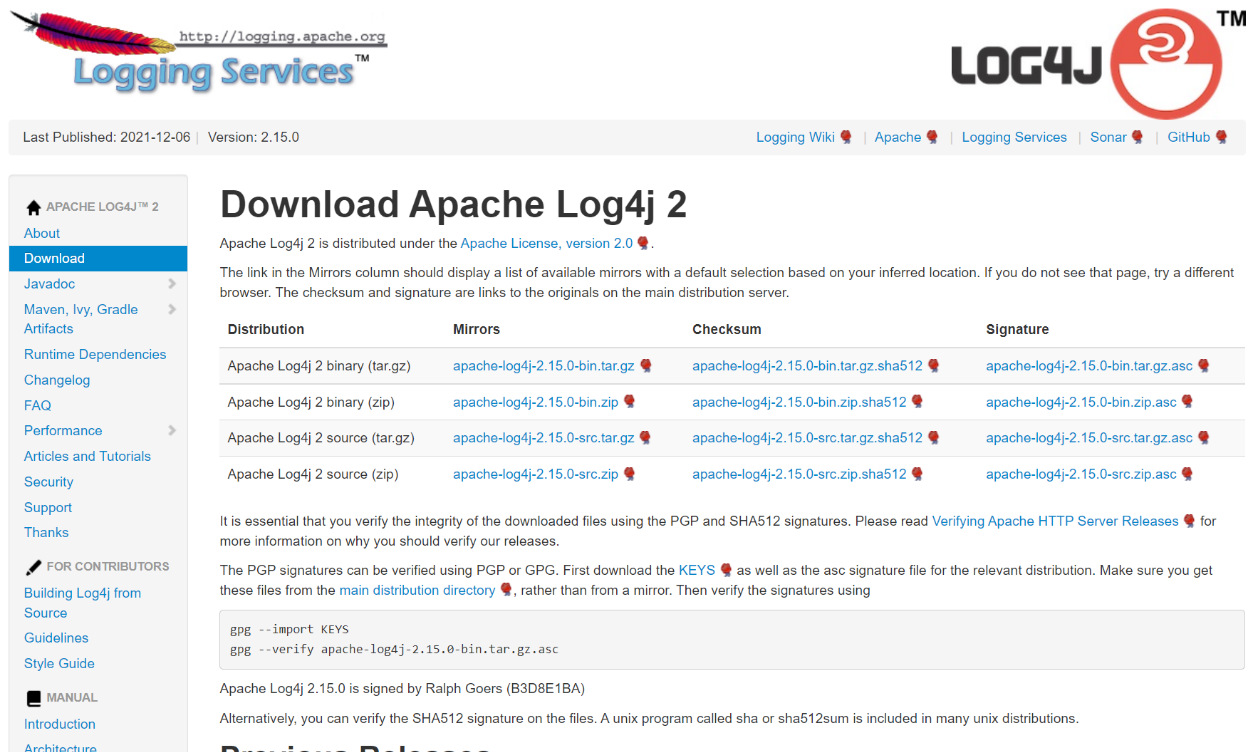The width and height of the screenshot is (1248, 752).
Task: Expand the Performance submenu arrow
Action: (x=172, y=431)
